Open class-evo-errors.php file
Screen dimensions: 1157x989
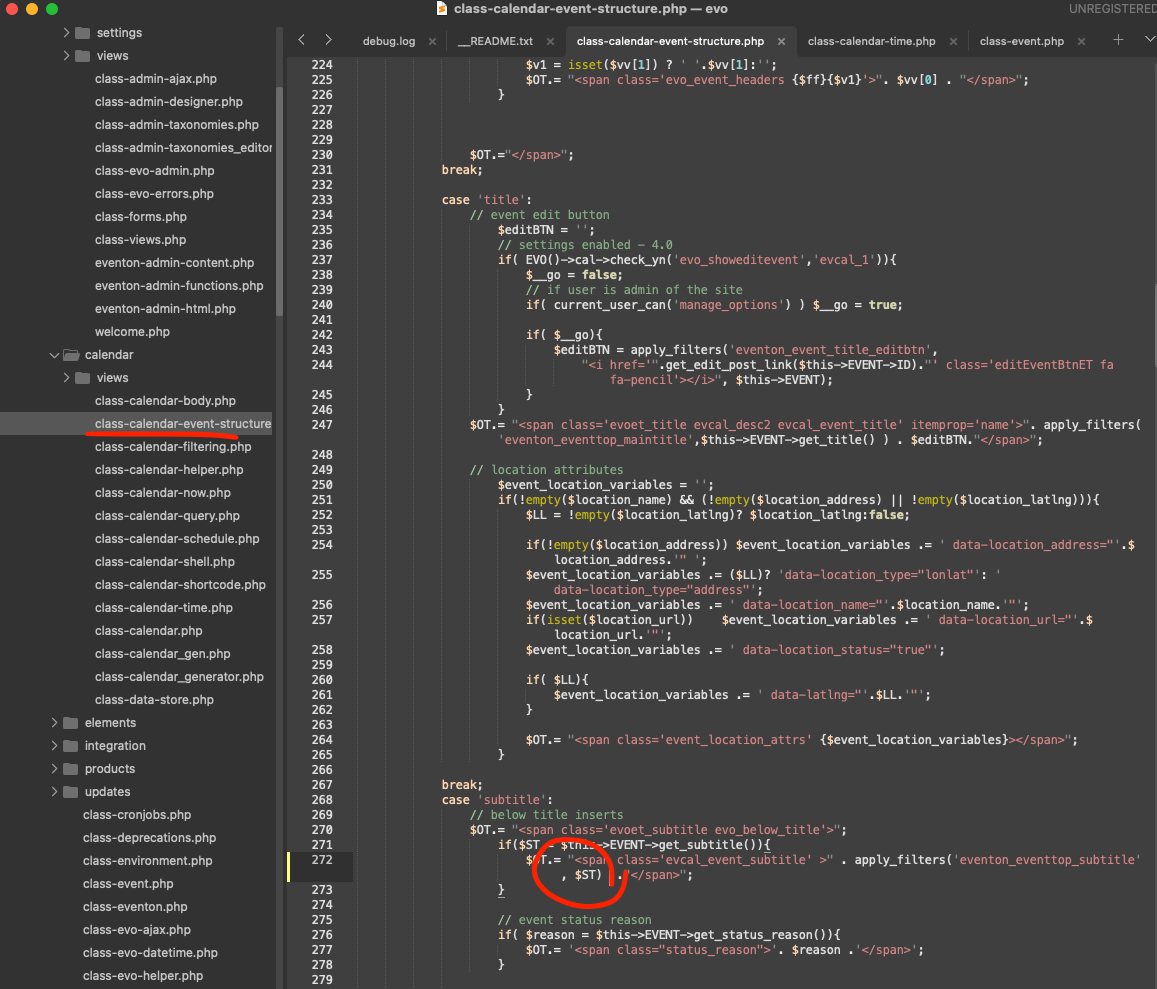pos(154,193)
